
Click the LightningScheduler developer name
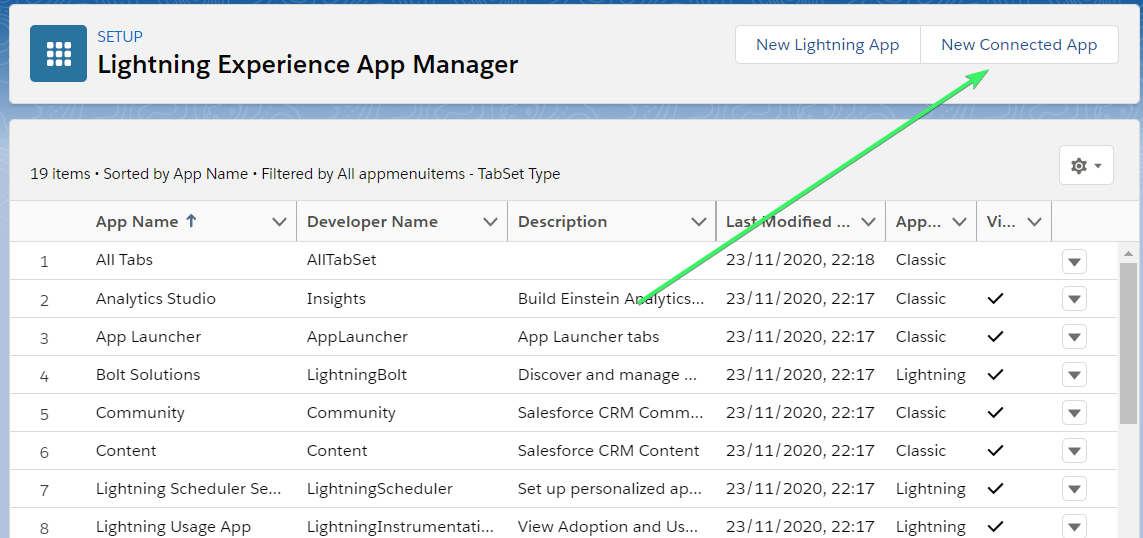pyautogui.click(x=380, y=488)
